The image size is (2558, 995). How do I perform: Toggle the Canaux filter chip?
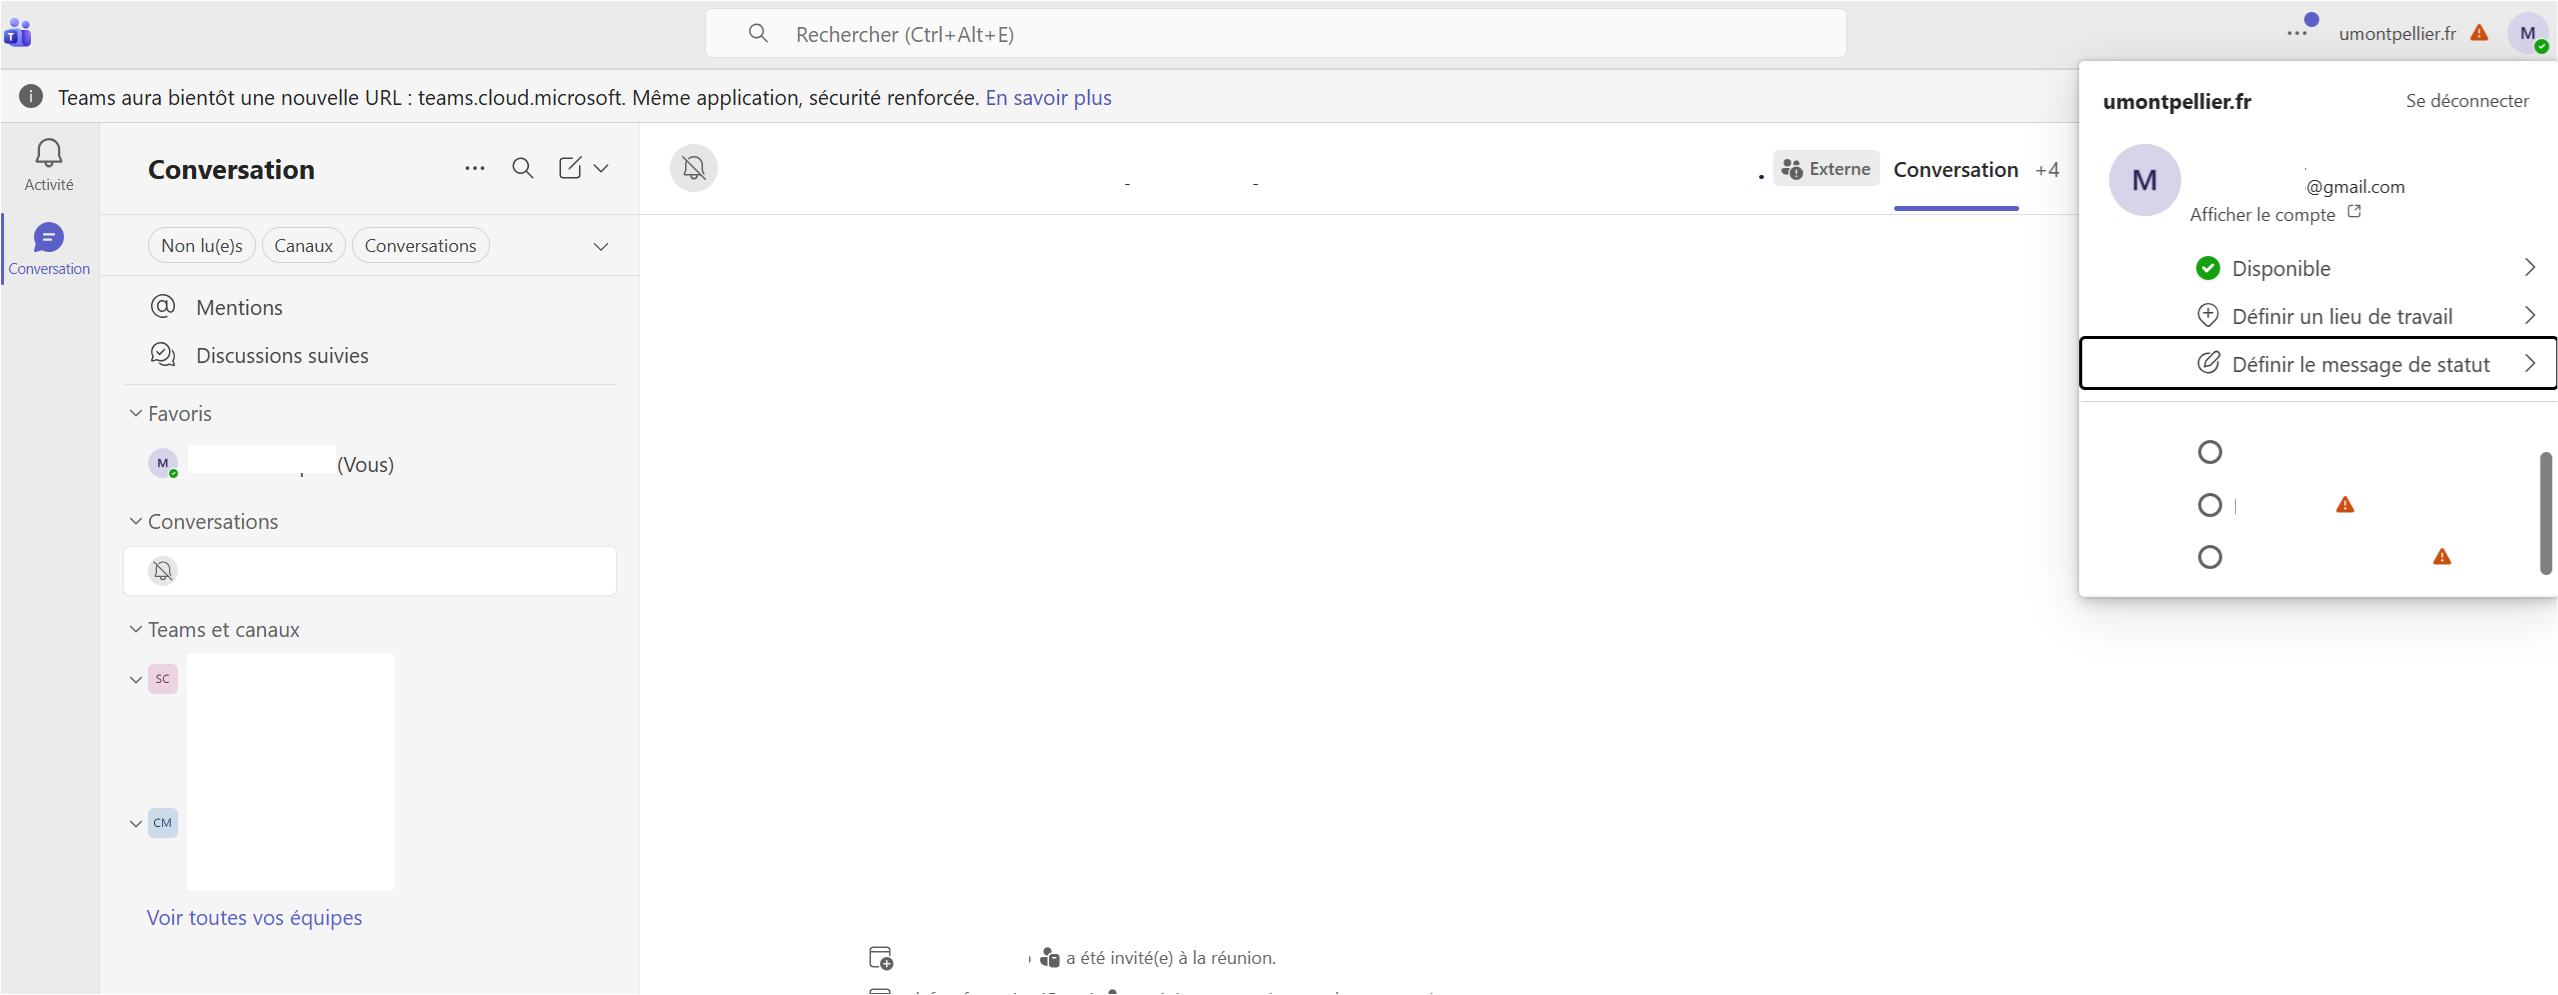coord(303,246)
